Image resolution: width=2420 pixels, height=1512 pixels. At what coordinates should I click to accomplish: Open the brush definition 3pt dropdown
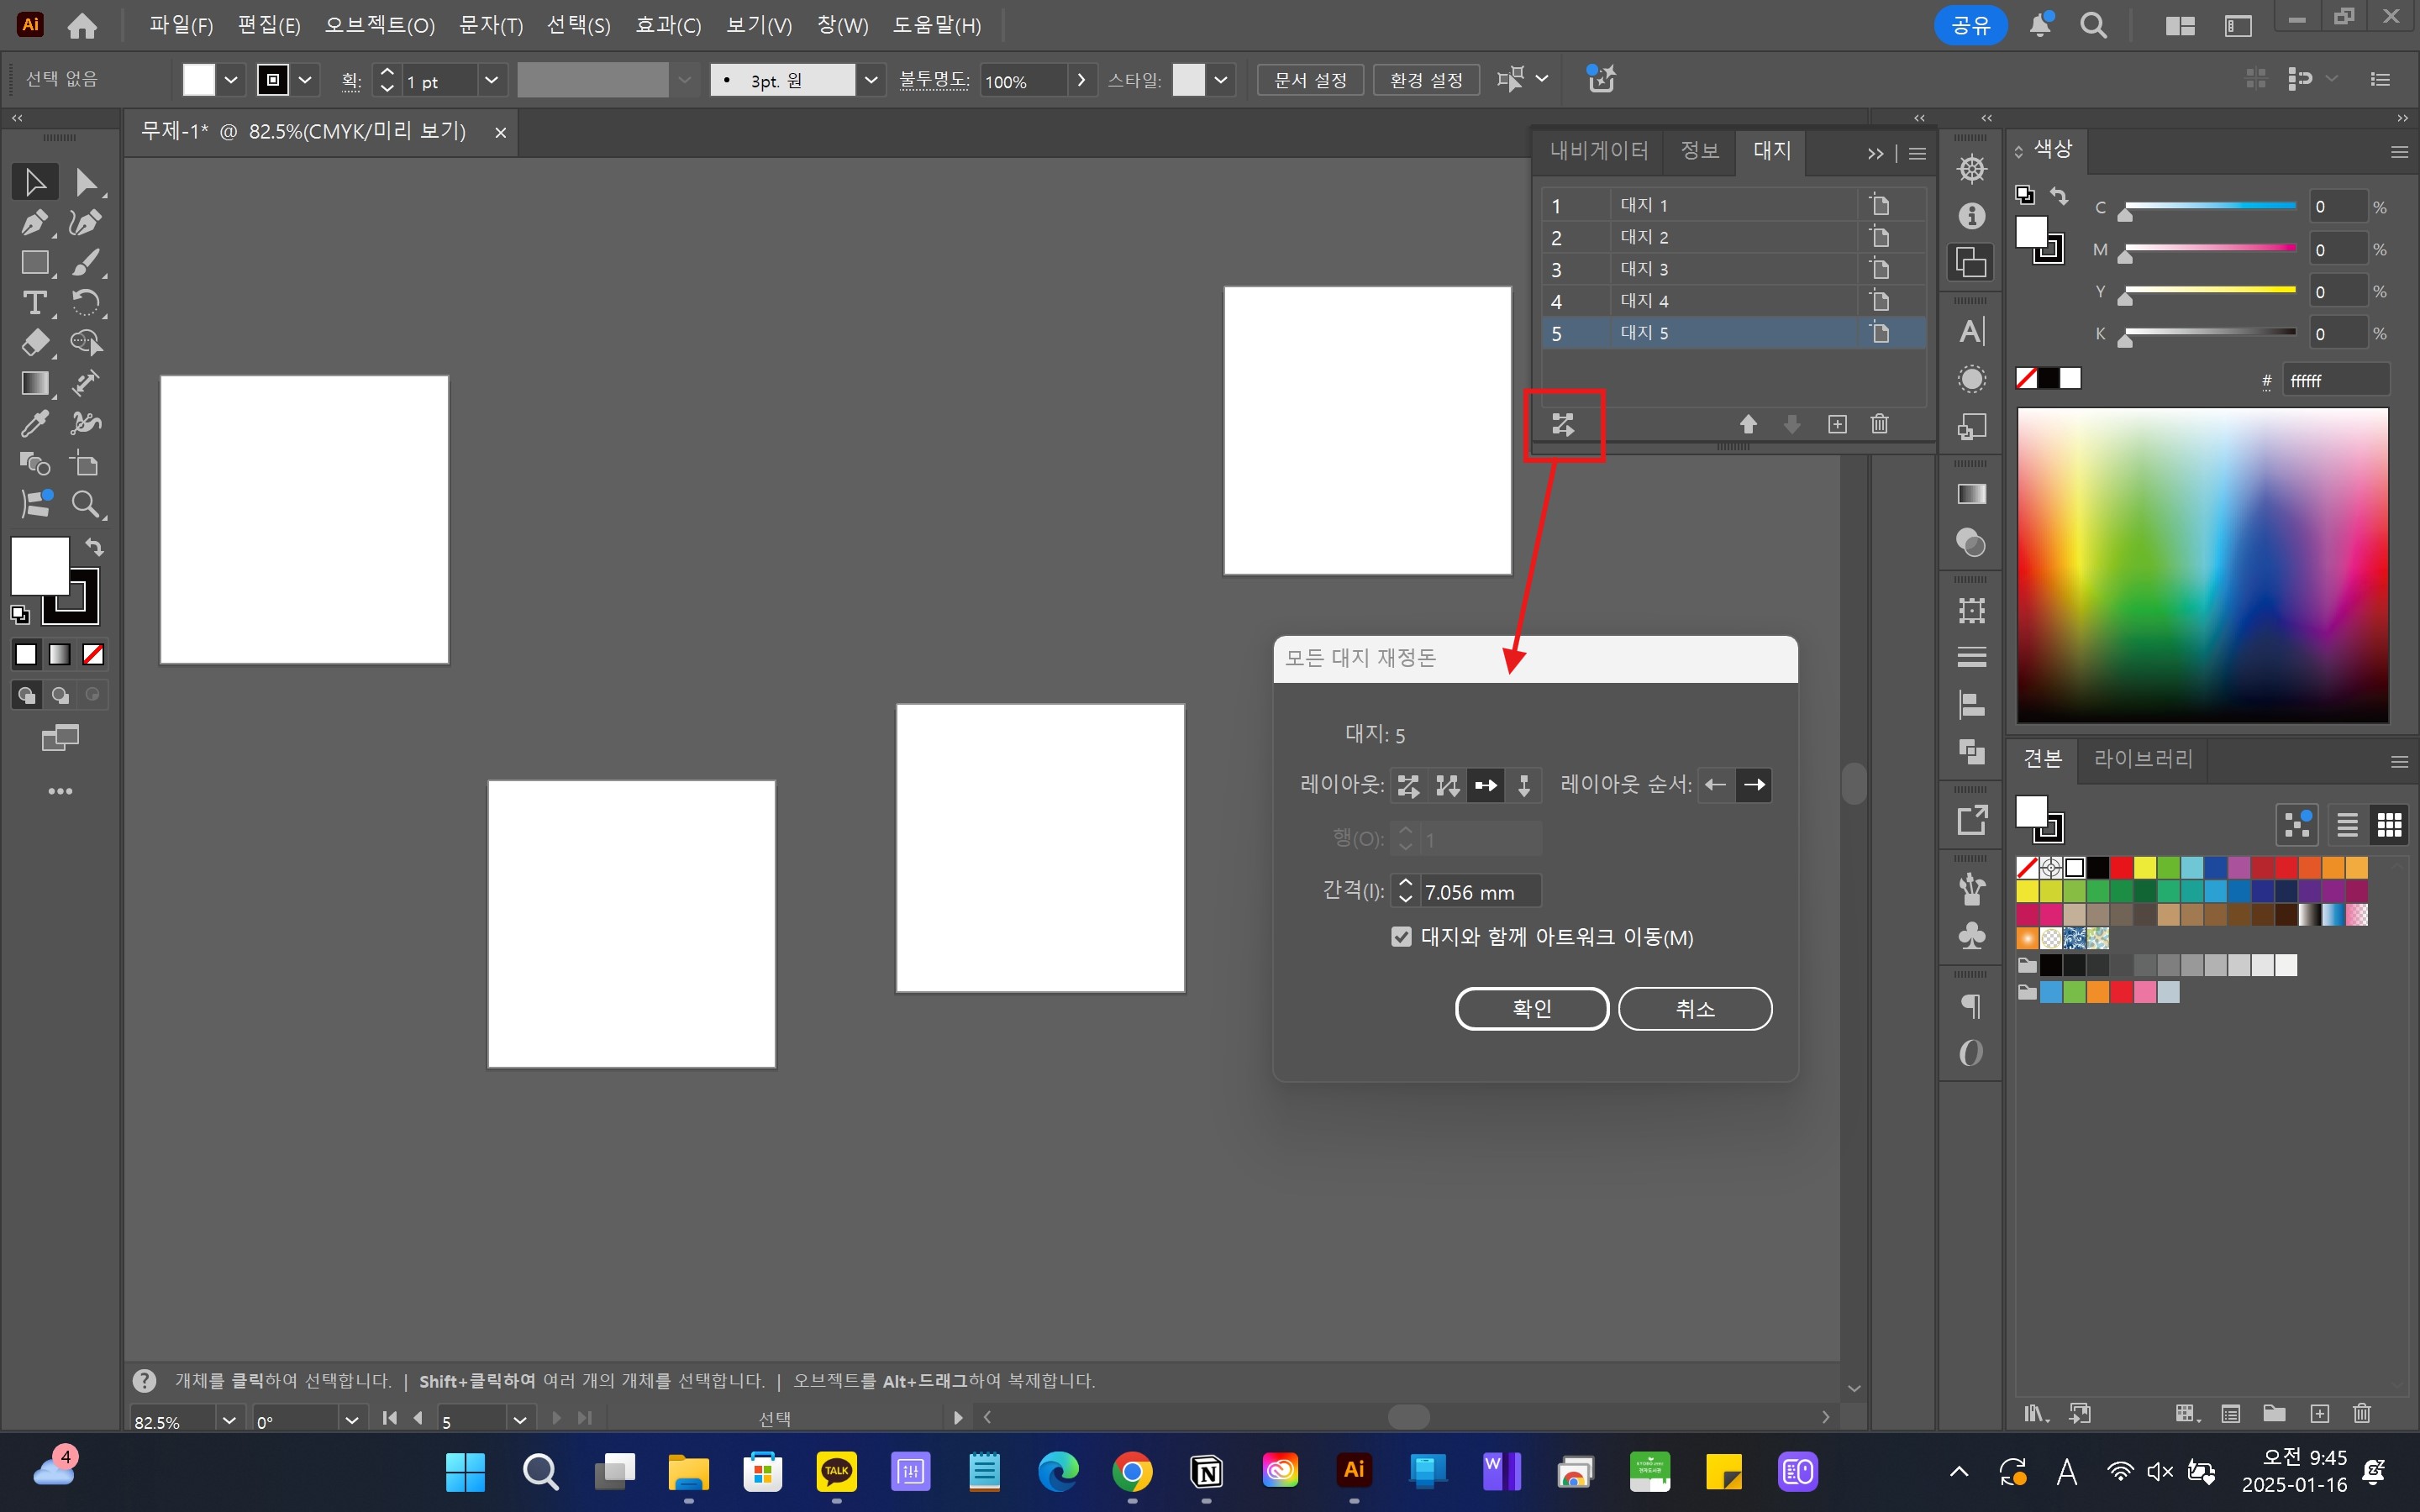[871, 80]
